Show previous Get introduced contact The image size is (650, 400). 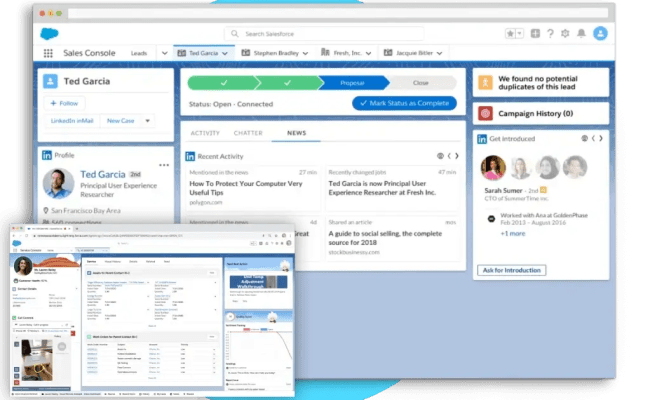tap(593, 138)
